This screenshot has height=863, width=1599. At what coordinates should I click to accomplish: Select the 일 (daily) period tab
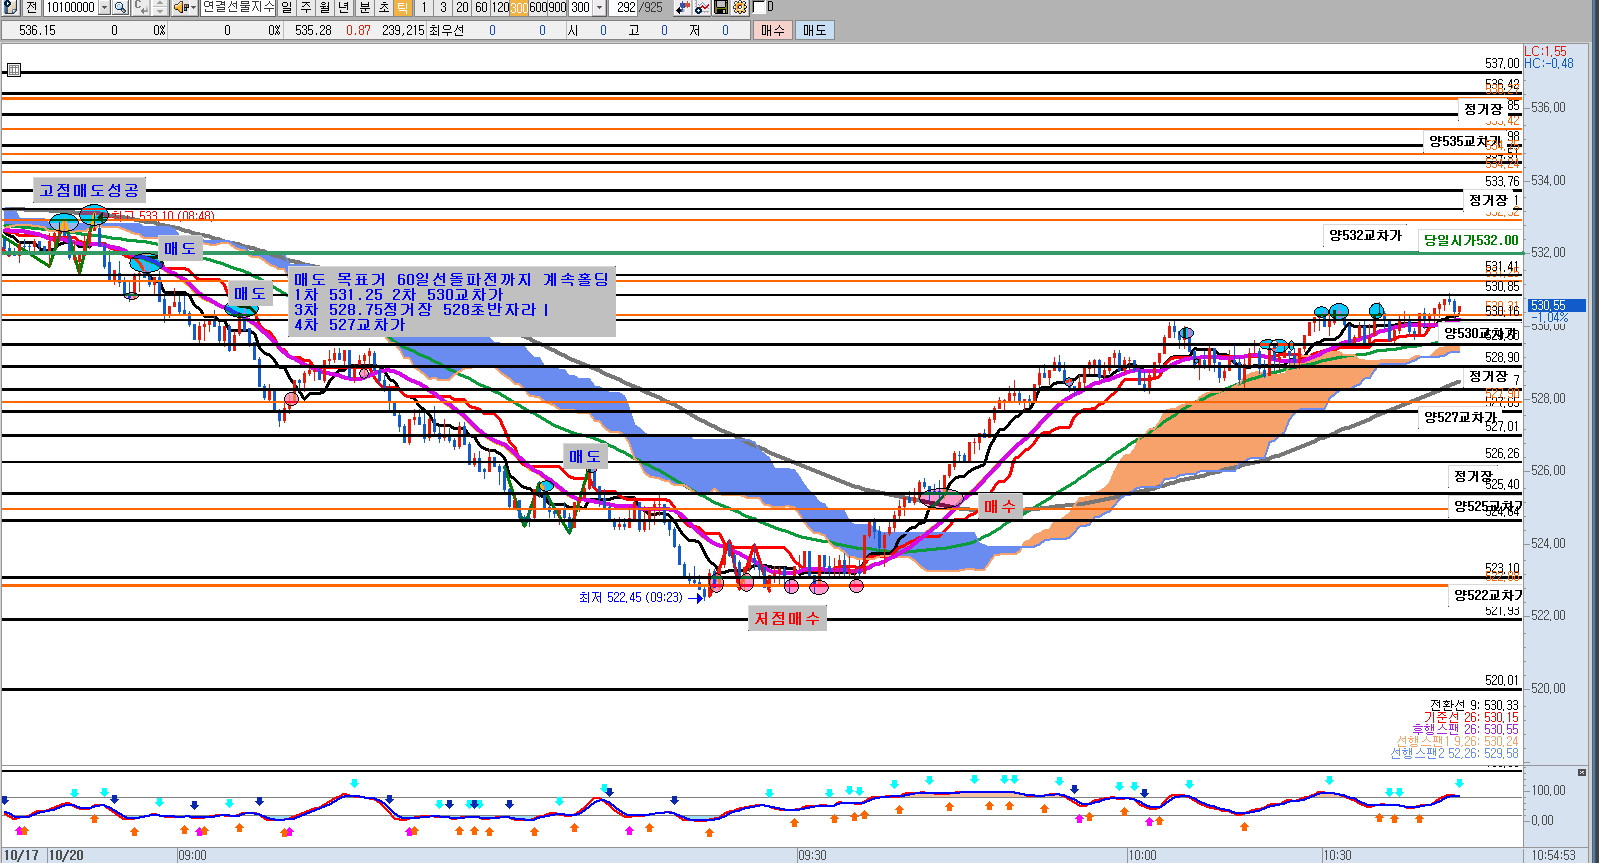[x=287, y=7]
